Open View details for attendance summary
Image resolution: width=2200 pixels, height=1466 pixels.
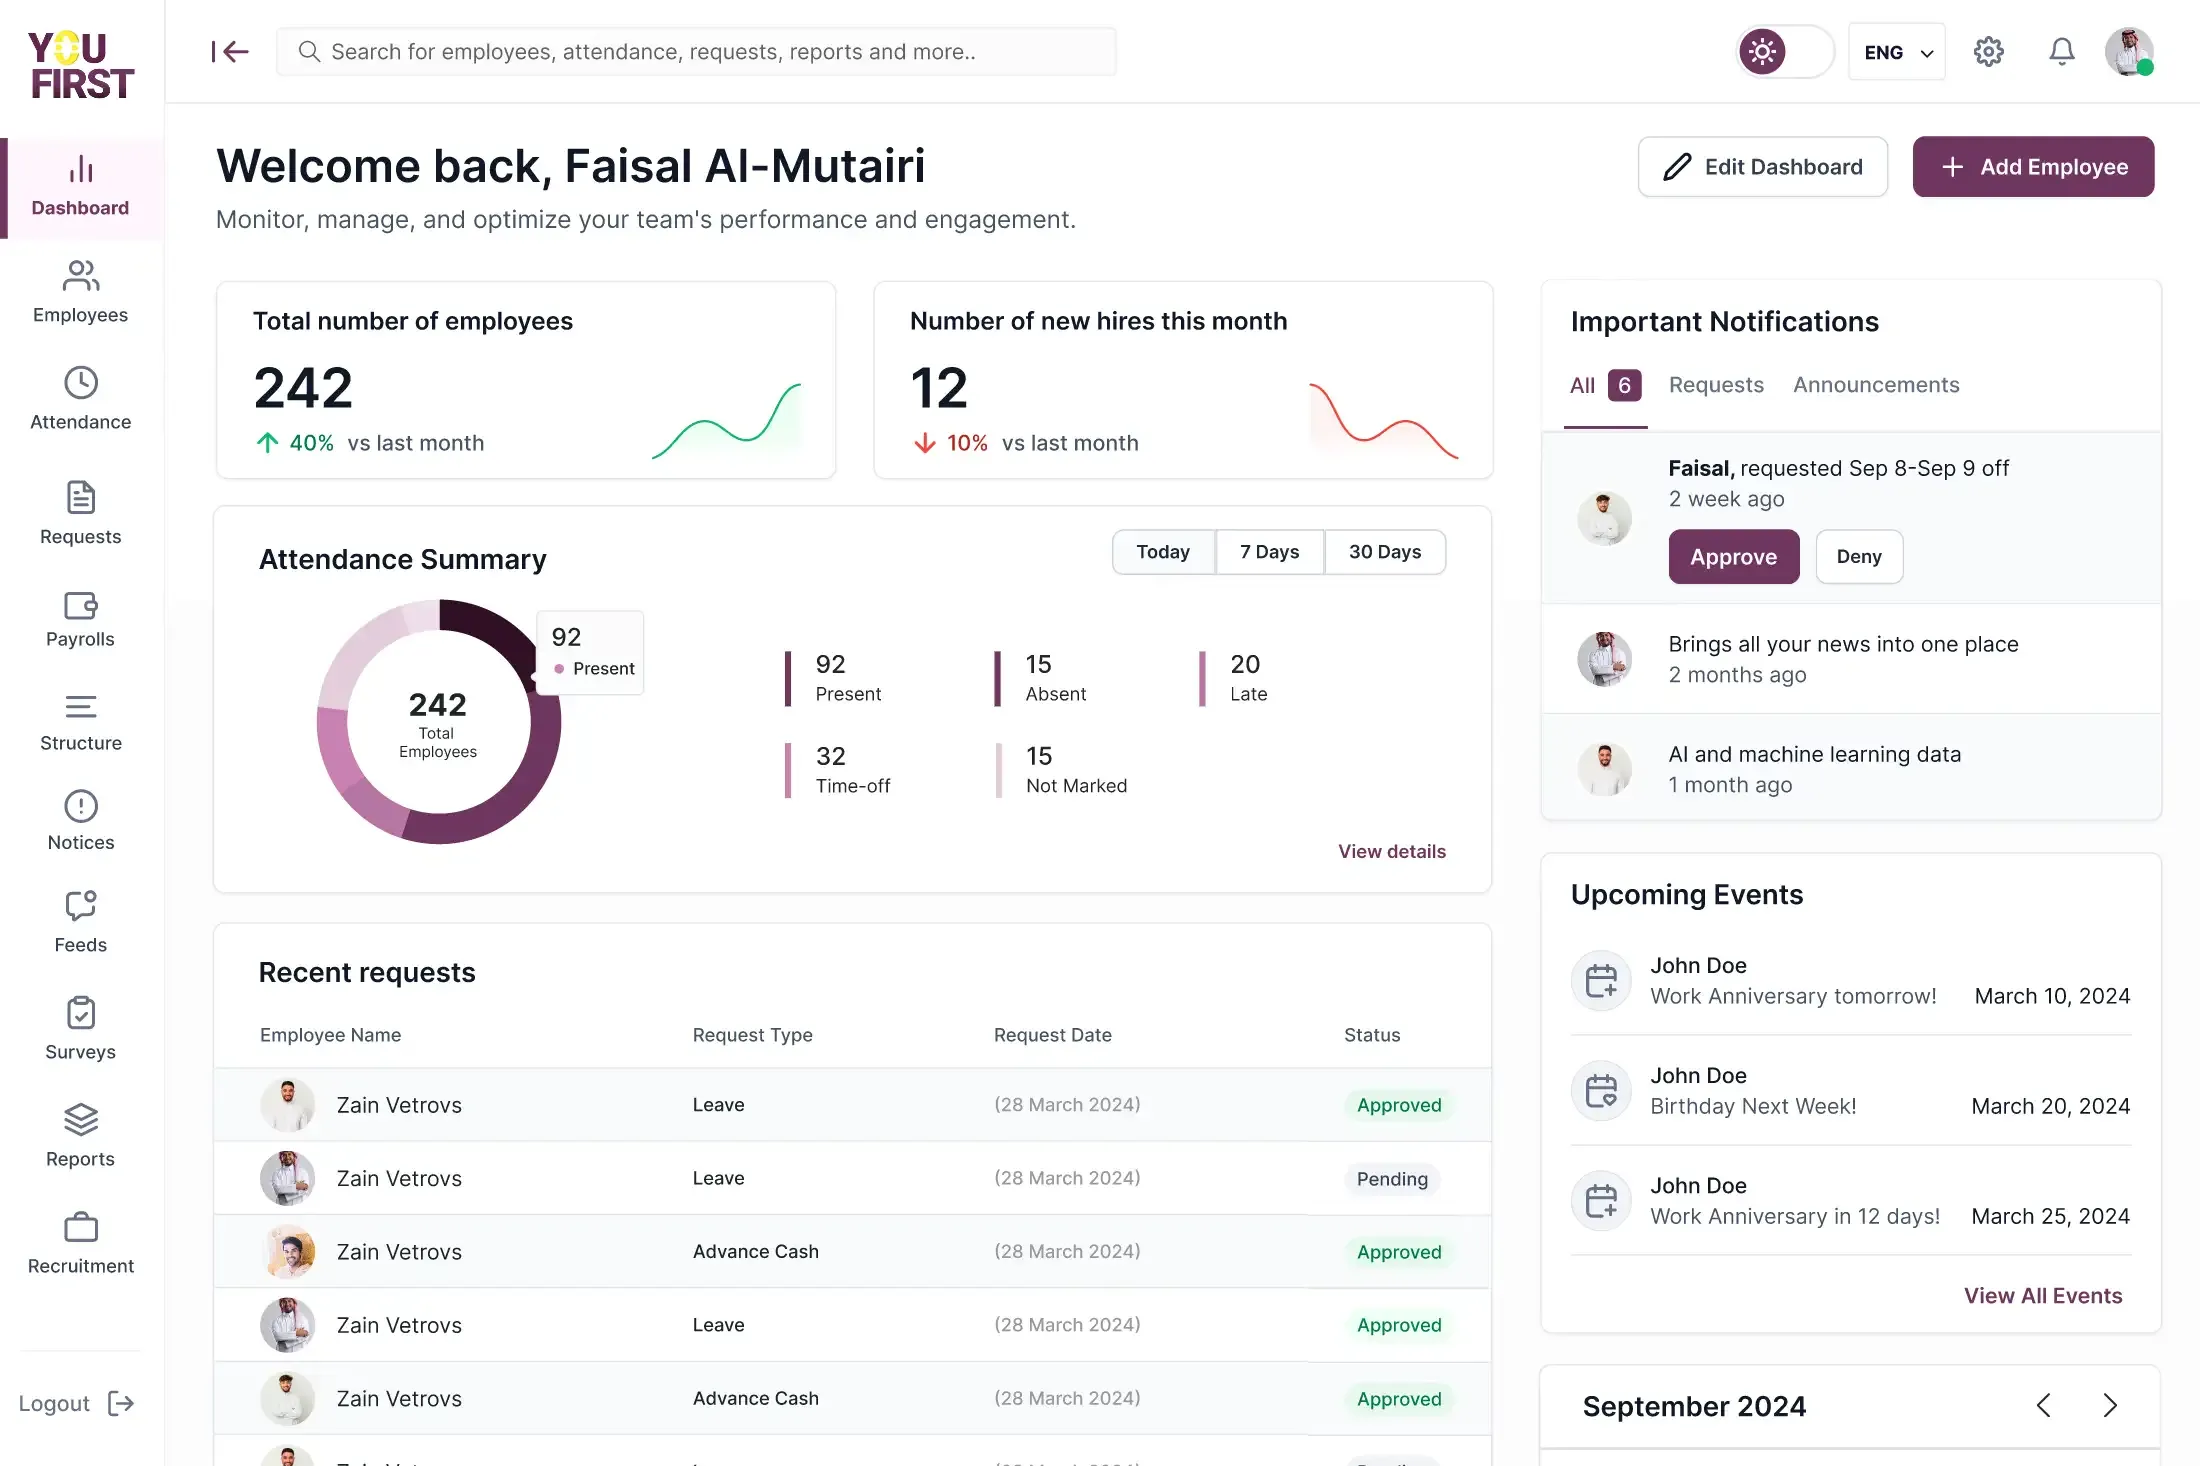click(x=1392, y=852)
